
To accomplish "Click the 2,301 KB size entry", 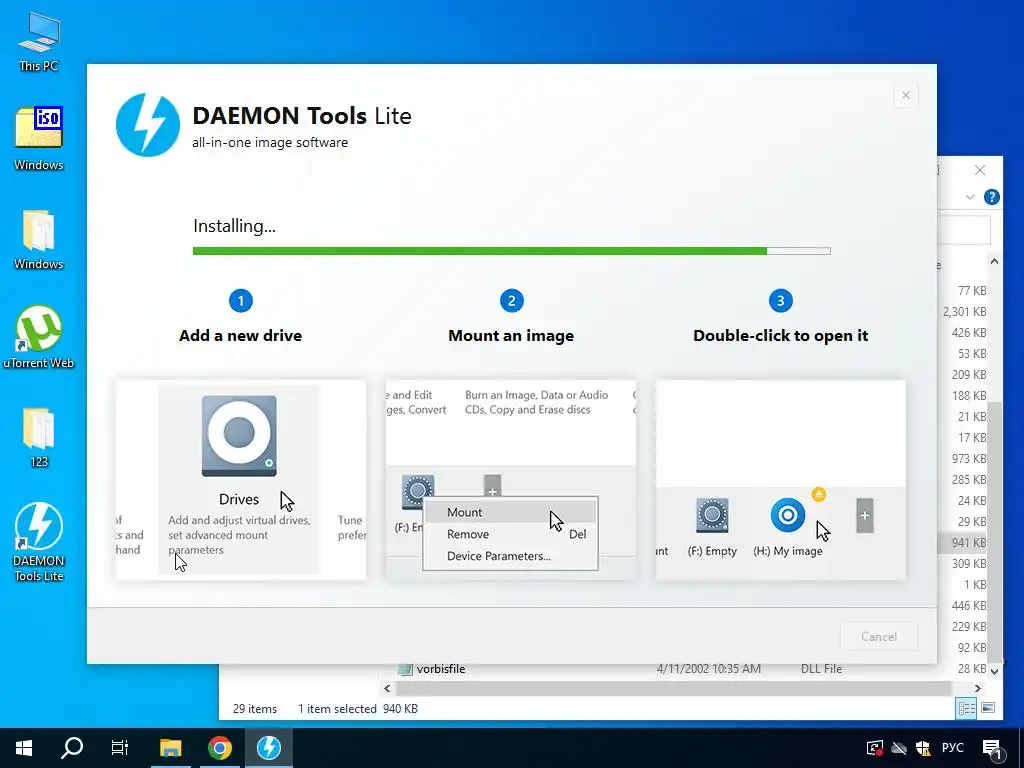I will [965, 312].
